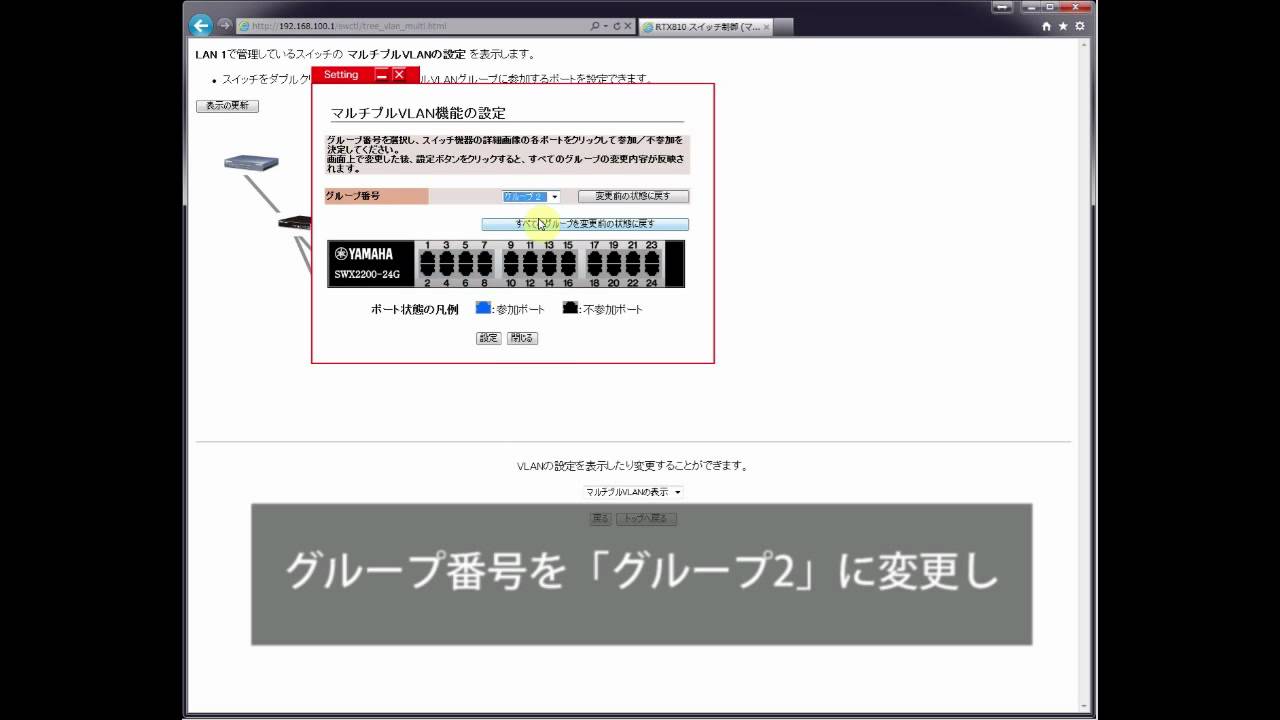The width and height of the screenshot is (1280, 720).
Task: Click the black 不参加ポート legend swatch
Action: (x=570, y=309)
